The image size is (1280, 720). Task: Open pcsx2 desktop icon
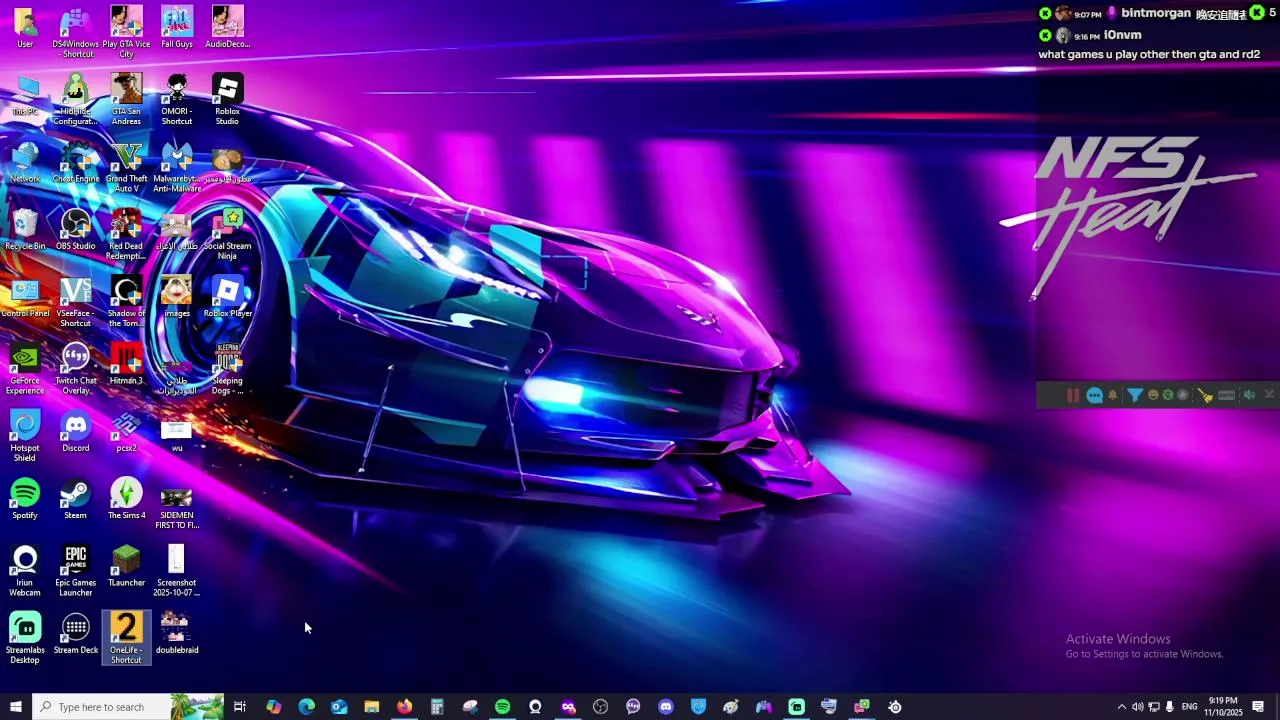126,433
